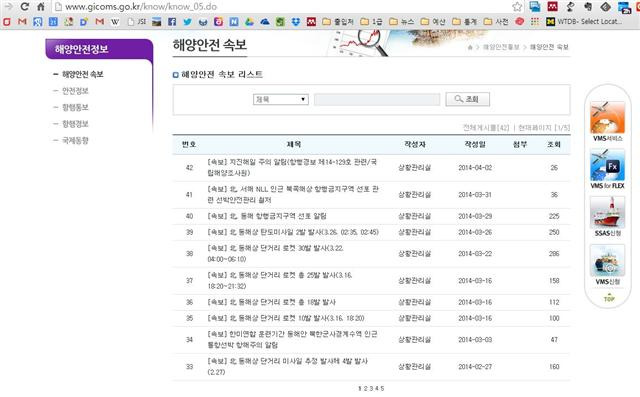Viewport: 640px width, 397px height.
Task: Open post 33 about 미사일 추정 발사체 4발
Action: click(288, 366)
